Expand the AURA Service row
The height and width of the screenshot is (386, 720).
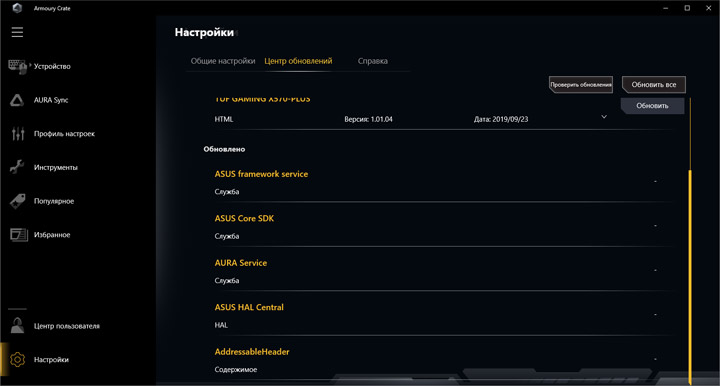click(x=655, y=271)
